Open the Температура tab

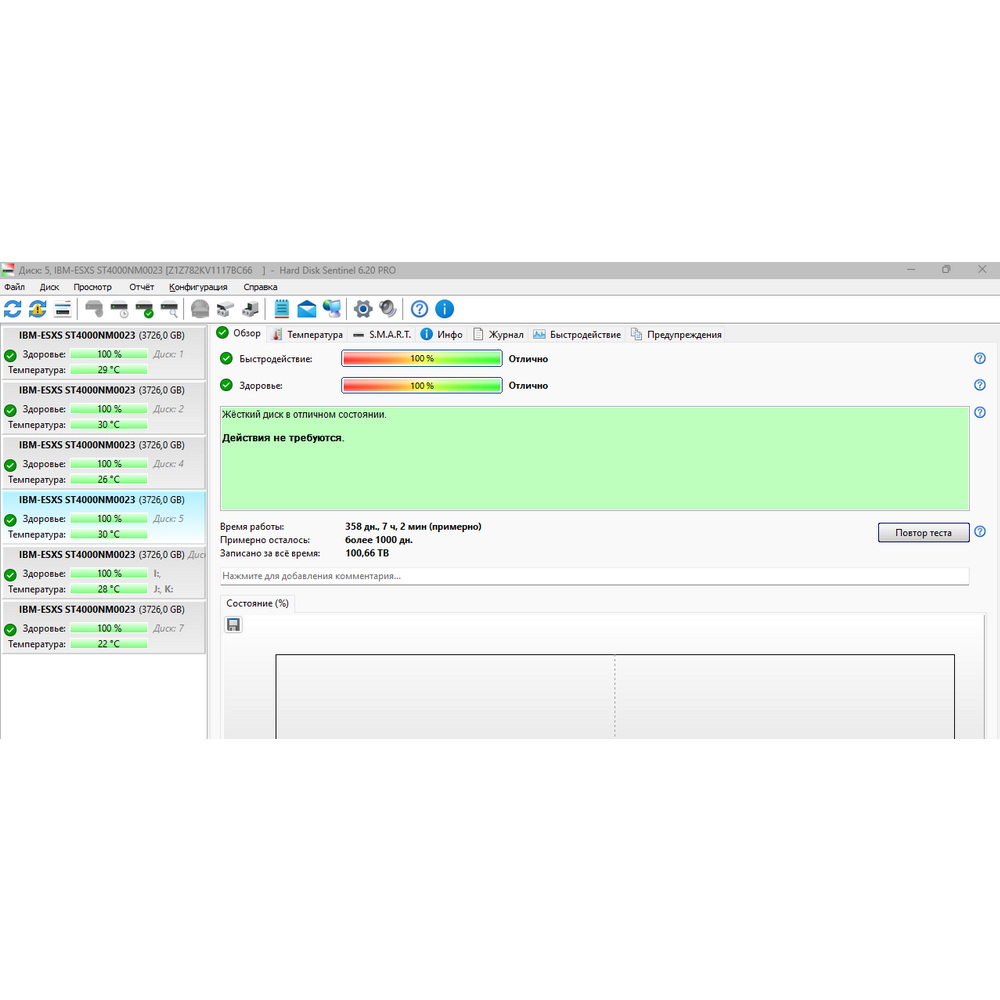(x=308, y=334)
